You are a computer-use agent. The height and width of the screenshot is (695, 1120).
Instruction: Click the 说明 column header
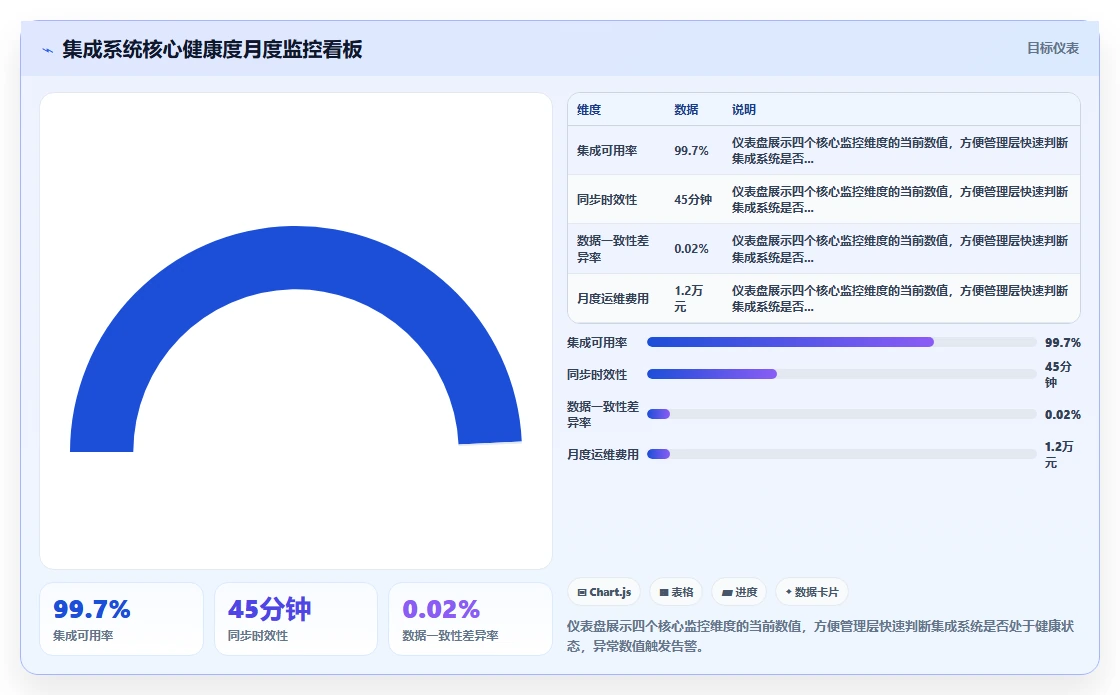click(x=744, y=109)
